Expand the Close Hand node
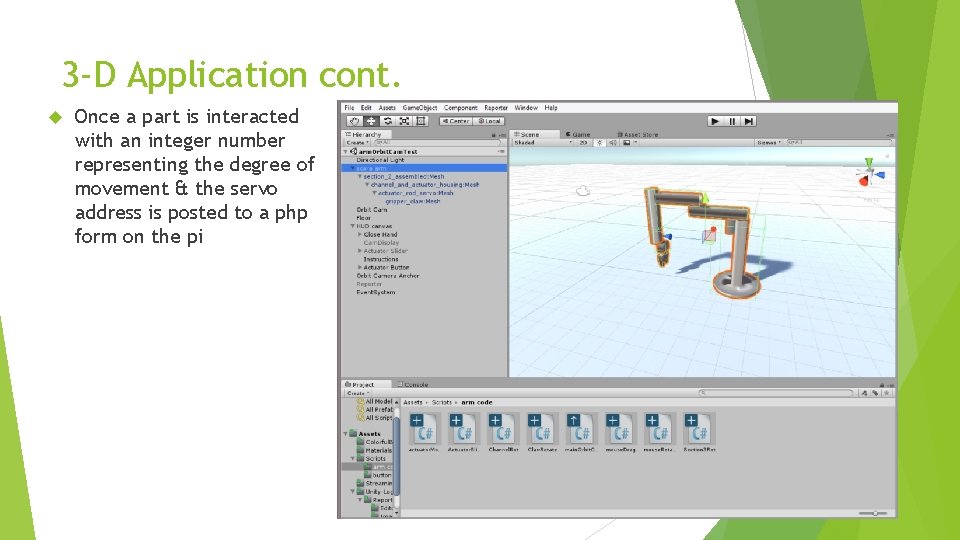Viewport: 960px width, 540px height. coord(360,234)
